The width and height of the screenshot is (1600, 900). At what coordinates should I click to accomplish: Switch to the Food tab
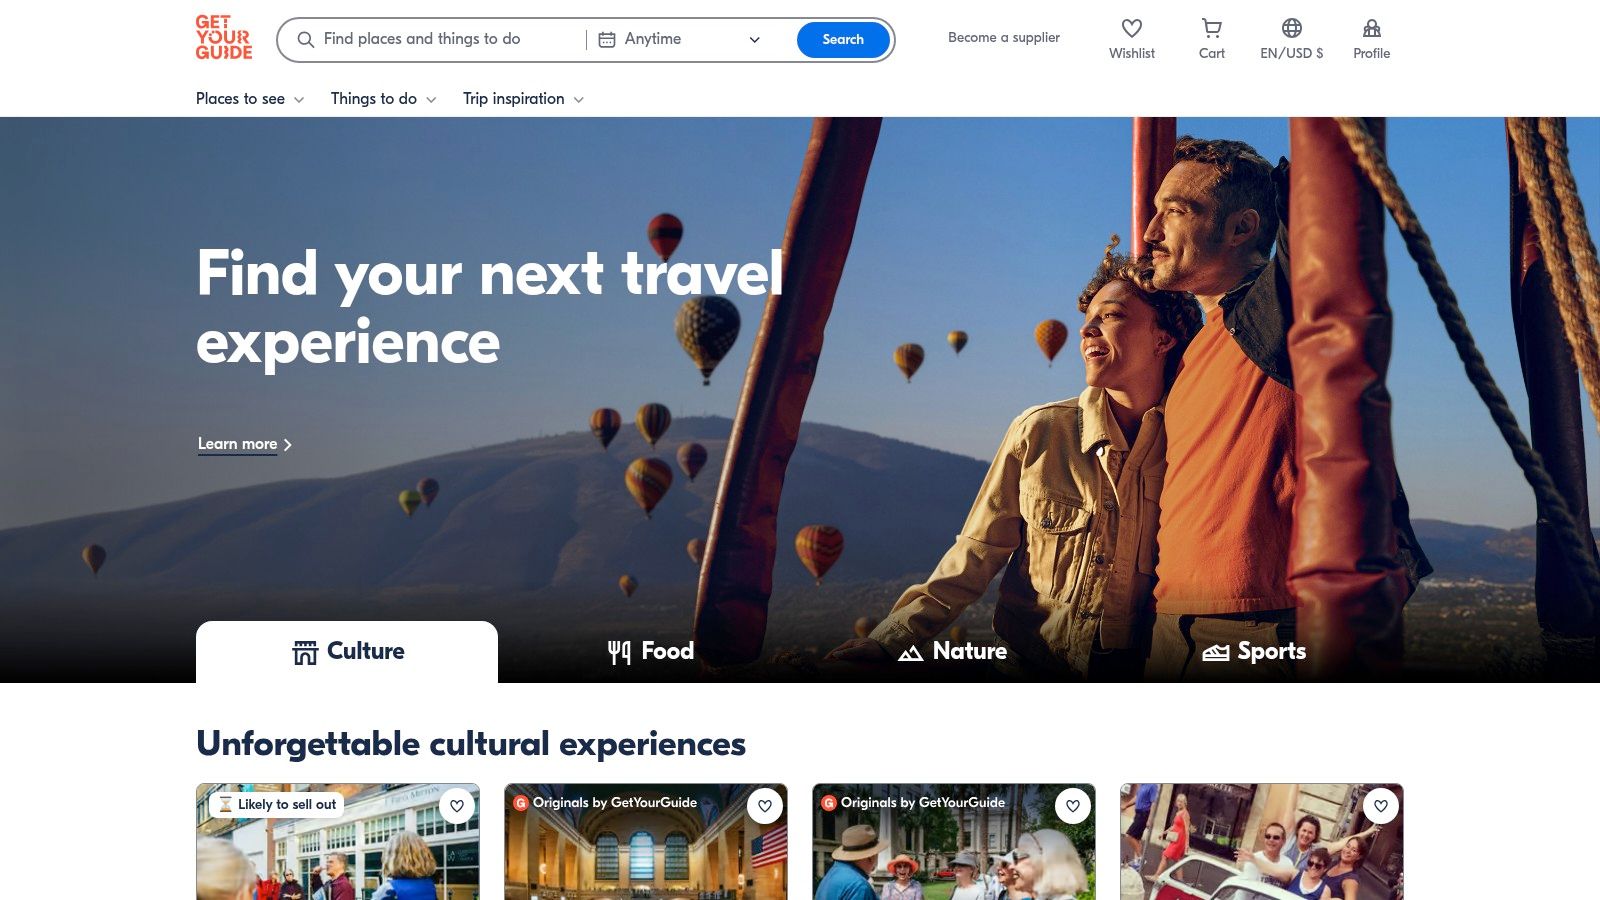(x=650, y=652)
